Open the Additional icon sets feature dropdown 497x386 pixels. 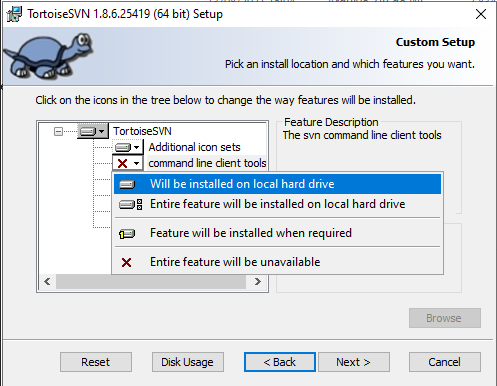(x=128, y=147)
